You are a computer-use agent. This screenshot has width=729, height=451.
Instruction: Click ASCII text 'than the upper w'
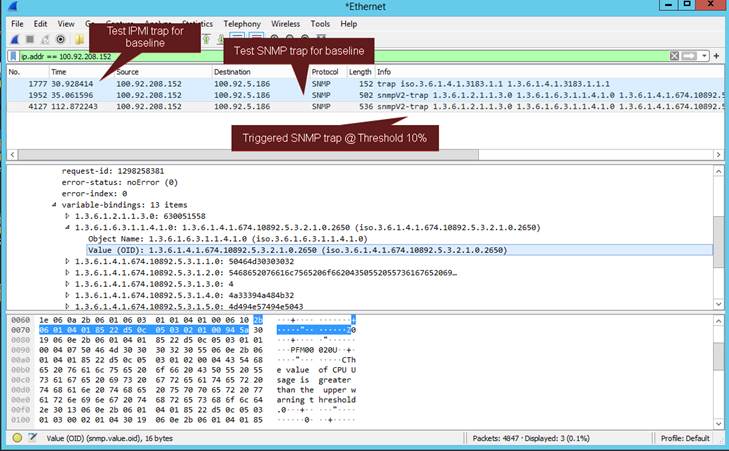pos(316,390)
